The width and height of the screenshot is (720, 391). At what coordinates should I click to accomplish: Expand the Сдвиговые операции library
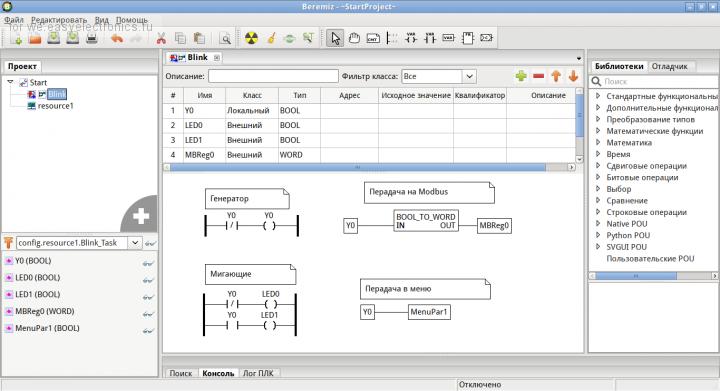tap(598, 165)
